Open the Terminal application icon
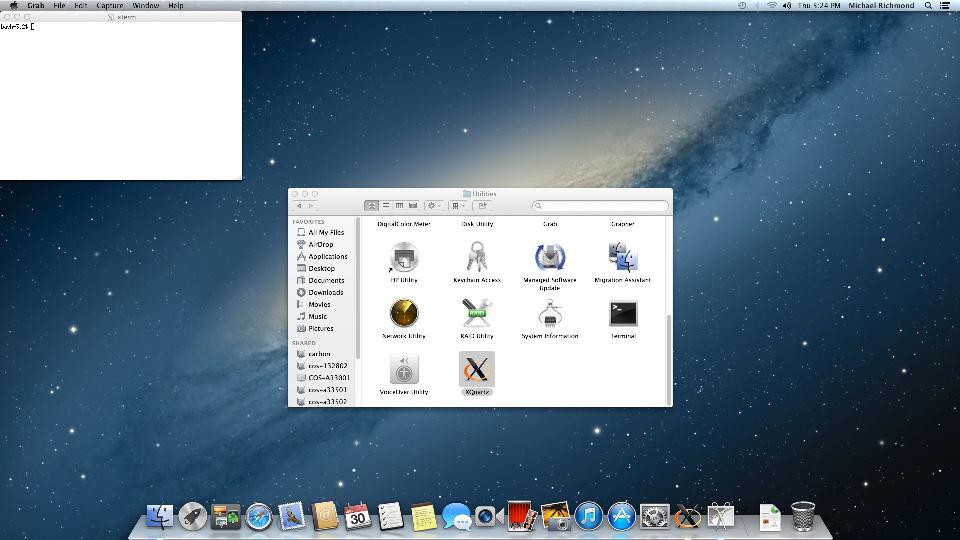The image size is (960, 540). [x=622, y=314]
